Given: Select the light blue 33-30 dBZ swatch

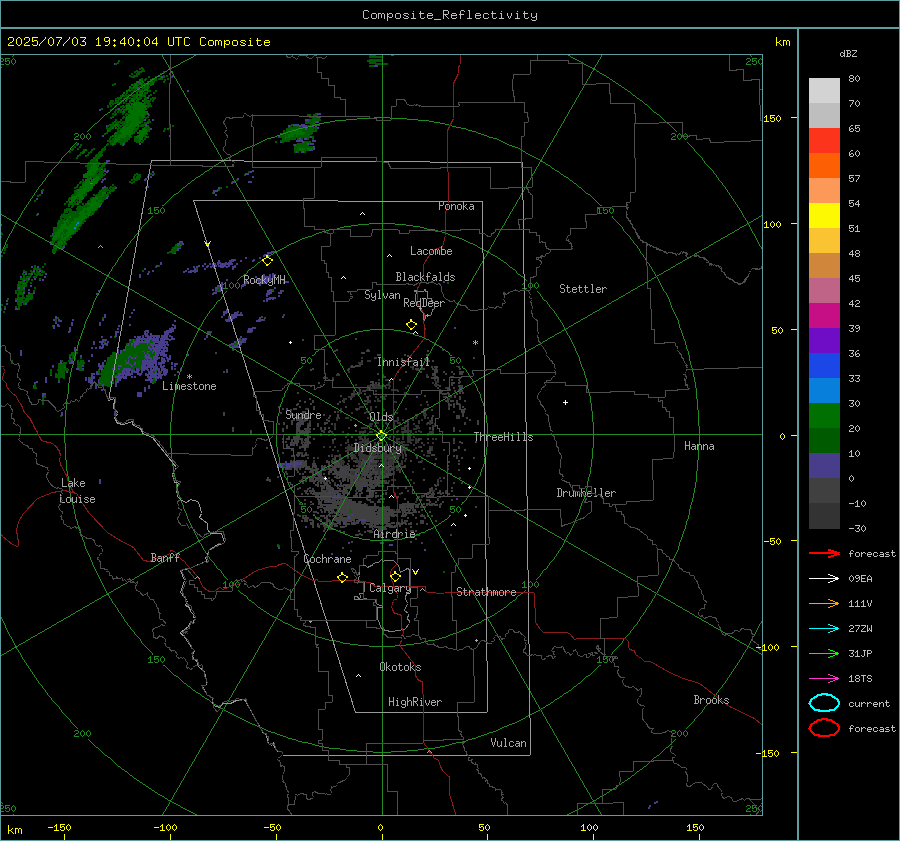Looking at the screenshot, I should point(824,390).
